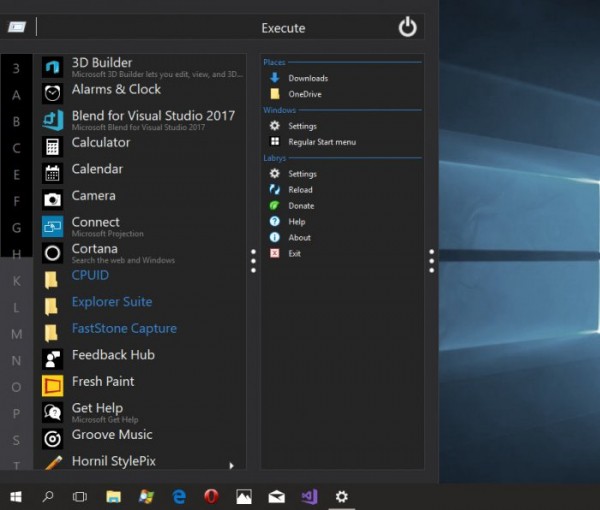The width and height of the screenshot is (600, 510).
Task: Open the Hornil StylePix pencil icon
Action: [x=53, y=462]
